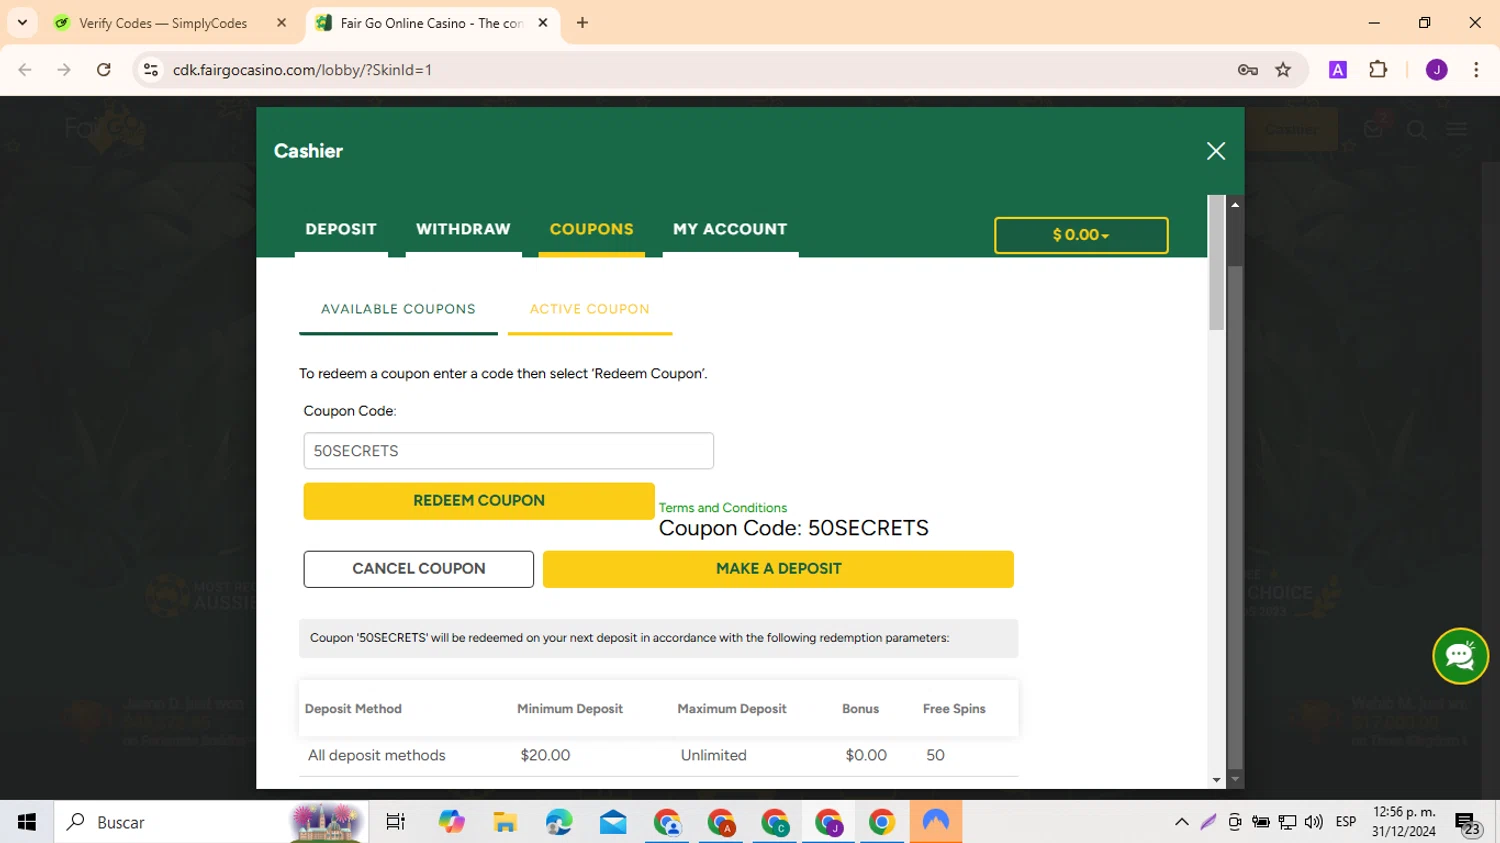1500x843 pixels.
Task: Switch to the Deposit tab
Action: 341,229
